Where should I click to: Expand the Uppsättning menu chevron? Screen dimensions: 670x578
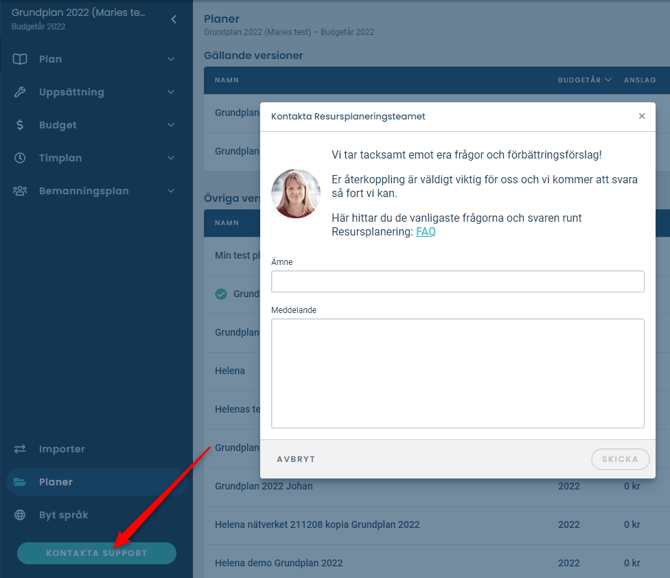171,92
